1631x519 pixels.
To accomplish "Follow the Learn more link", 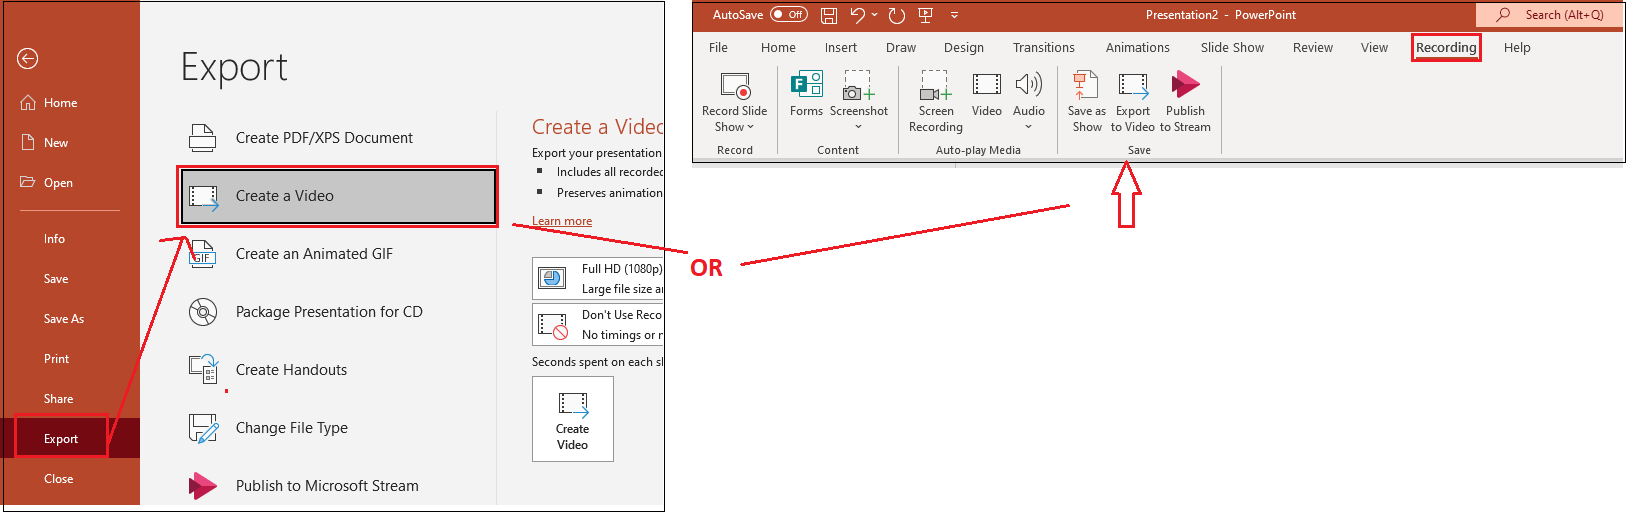I will click(562, 221).
